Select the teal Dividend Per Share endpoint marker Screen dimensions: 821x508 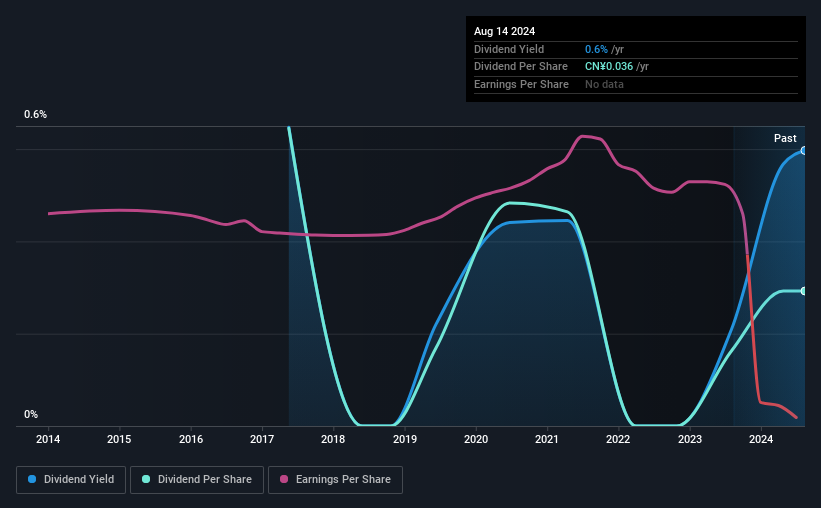[804, 291]
